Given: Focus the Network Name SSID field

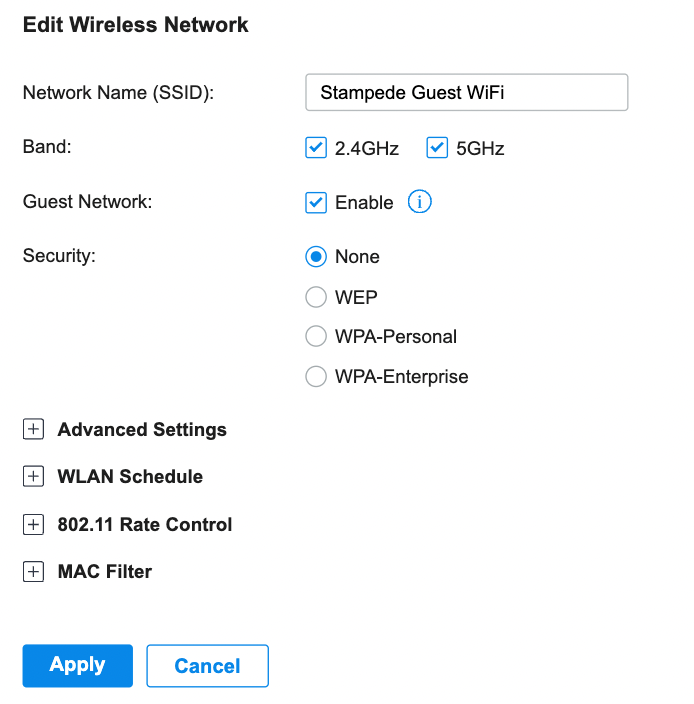Looking at the screenshot, I should [x=466, y=92].
